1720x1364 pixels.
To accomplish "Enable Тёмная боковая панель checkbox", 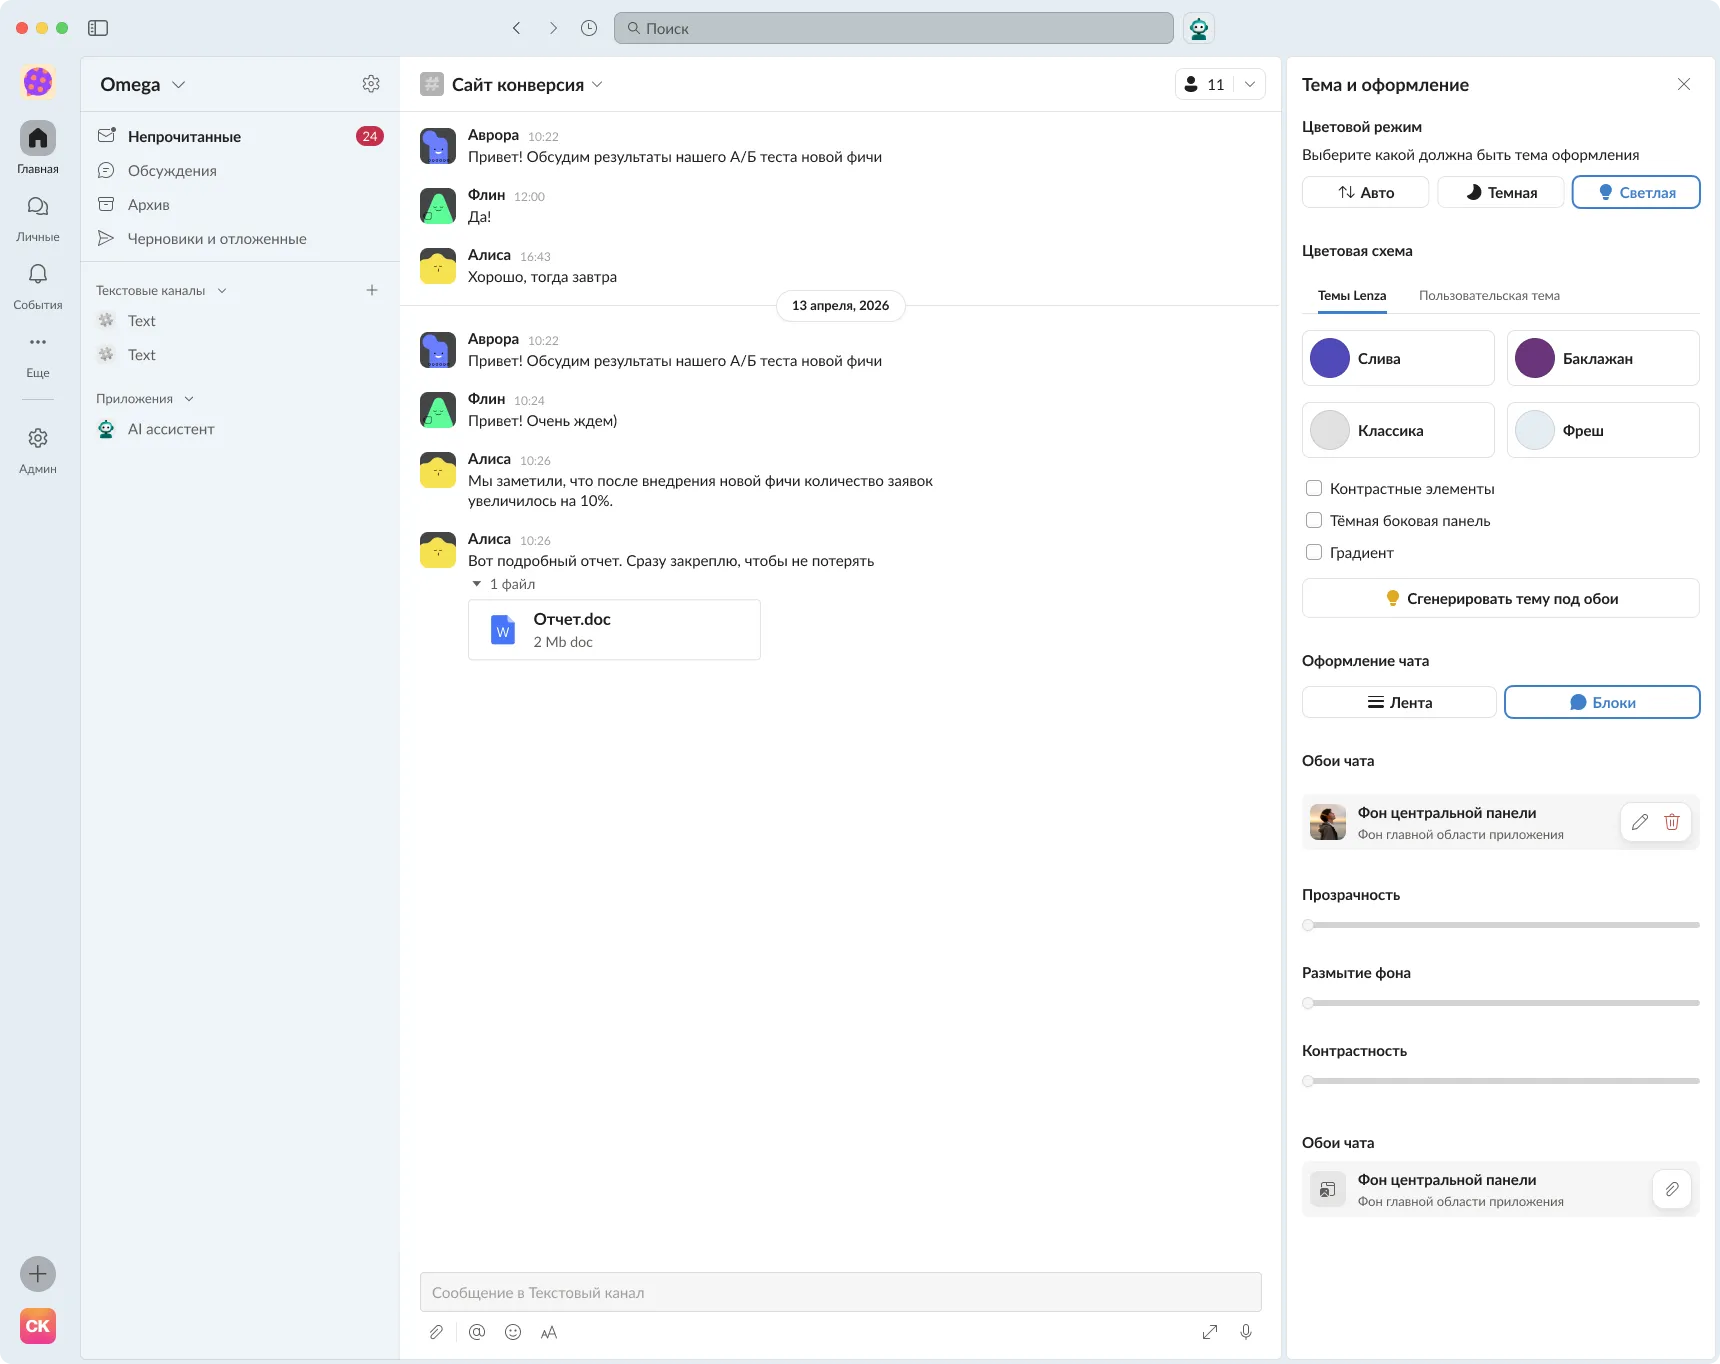I will click(1314, 520).
